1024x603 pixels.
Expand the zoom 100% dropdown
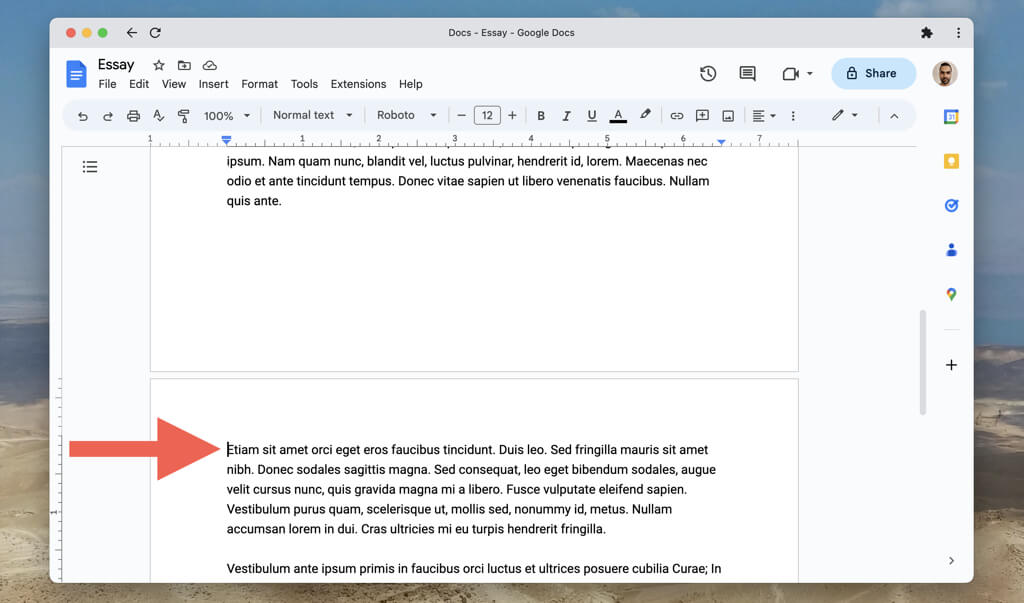pyautogui.click(x=227, y=116)
